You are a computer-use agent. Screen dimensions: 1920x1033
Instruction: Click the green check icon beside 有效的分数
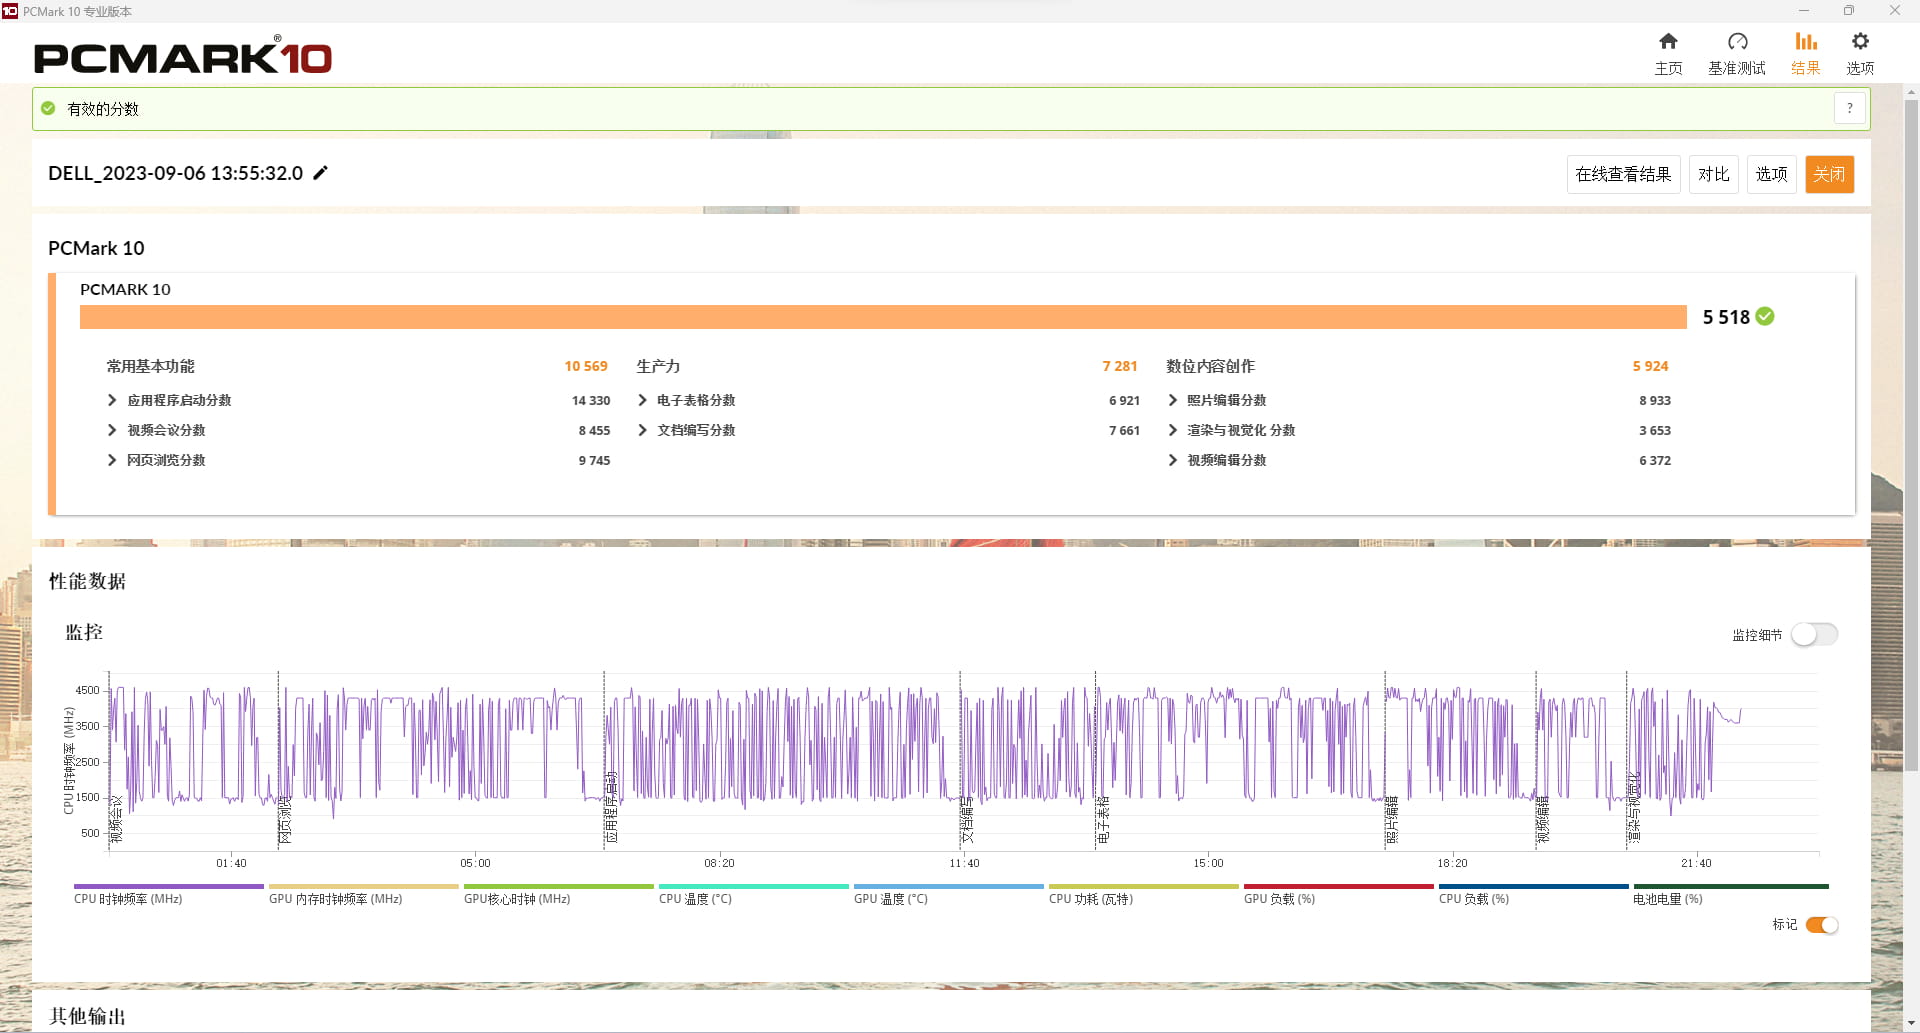(x=48, y=108)
